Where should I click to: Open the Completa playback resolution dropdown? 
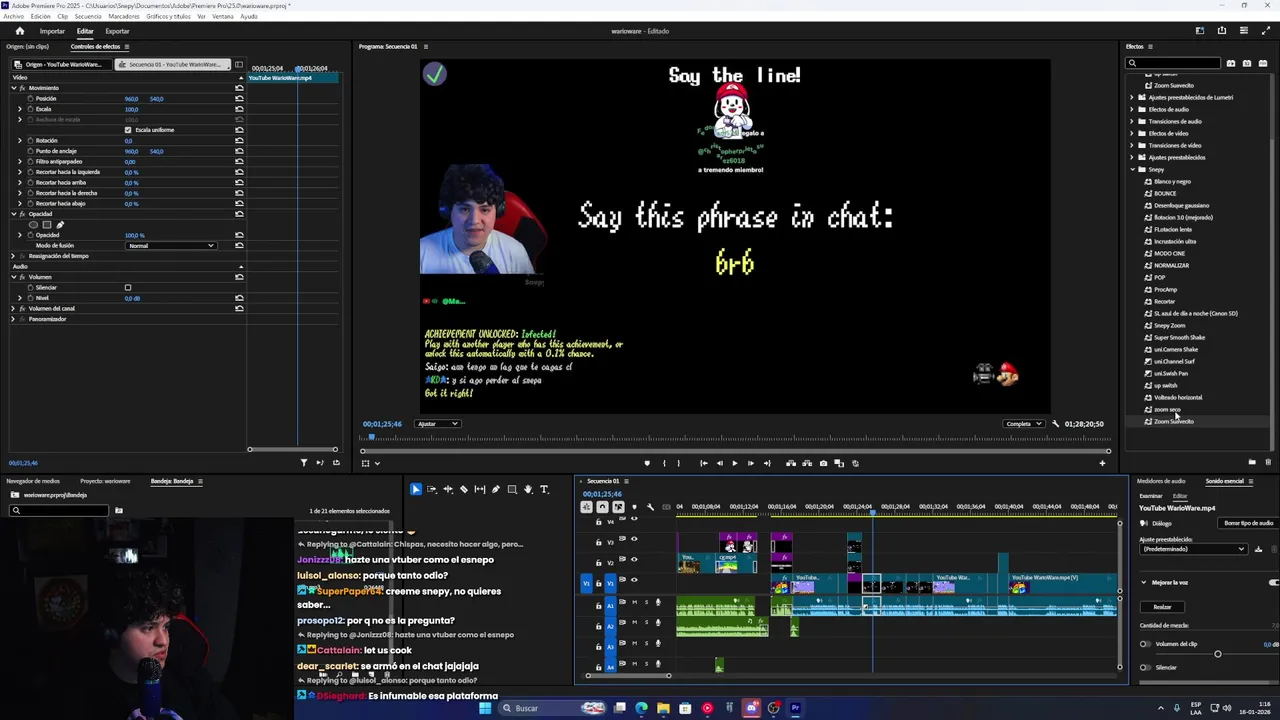[x=1024, y=424]
